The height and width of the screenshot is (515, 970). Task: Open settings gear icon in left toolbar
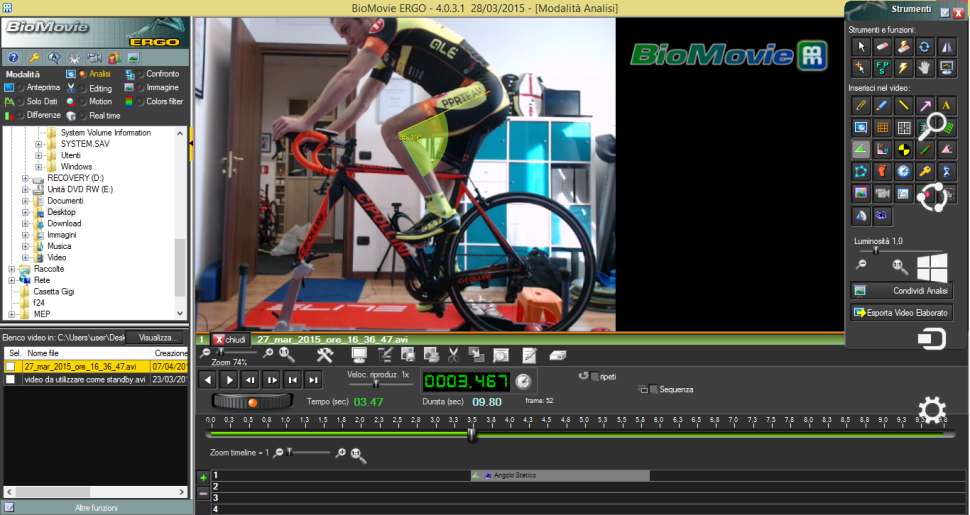pos(74,58)
